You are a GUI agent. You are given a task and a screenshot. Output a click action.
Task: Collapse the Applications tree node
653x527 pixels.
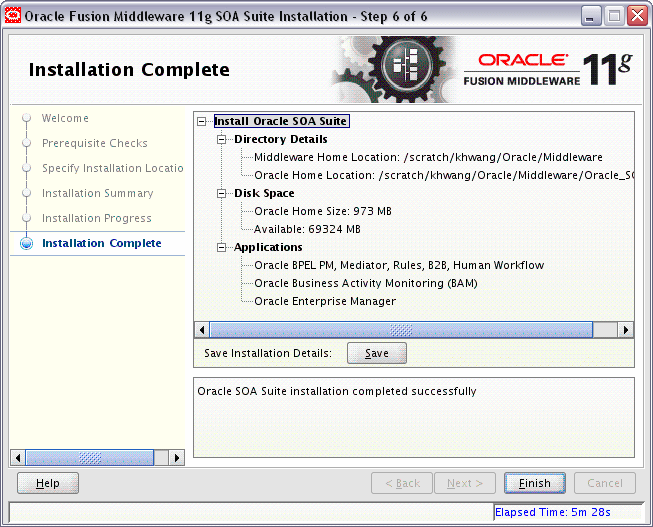[x=222, y=247]
